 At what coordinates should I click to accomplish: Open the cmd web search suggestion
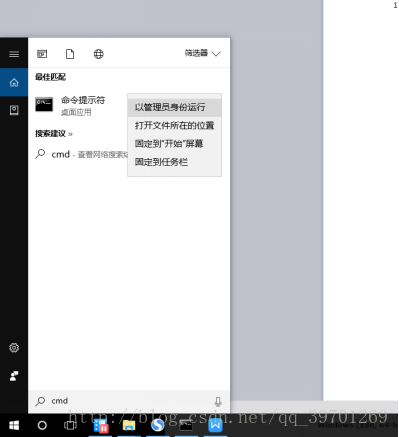click(81, 154)
